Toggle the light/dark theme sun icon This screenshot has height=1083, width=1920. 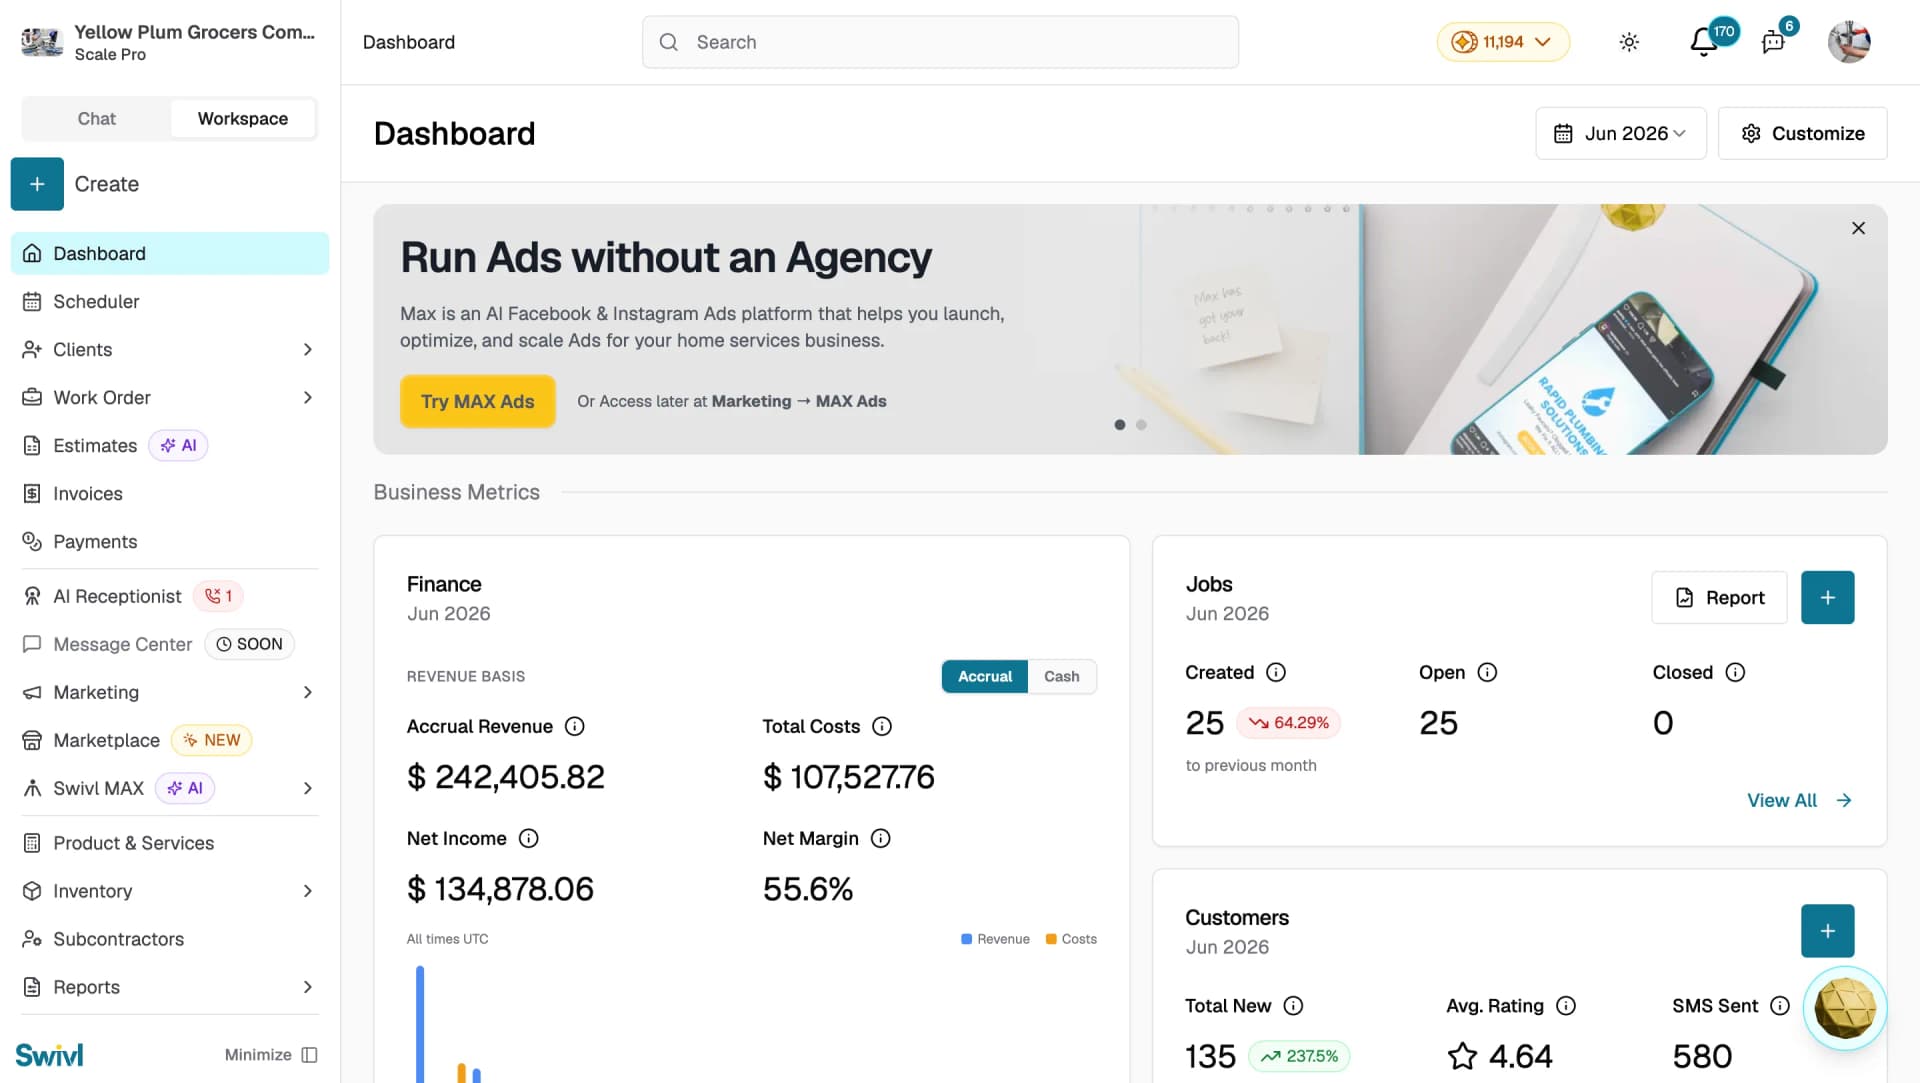click(x=1629, y=42)
